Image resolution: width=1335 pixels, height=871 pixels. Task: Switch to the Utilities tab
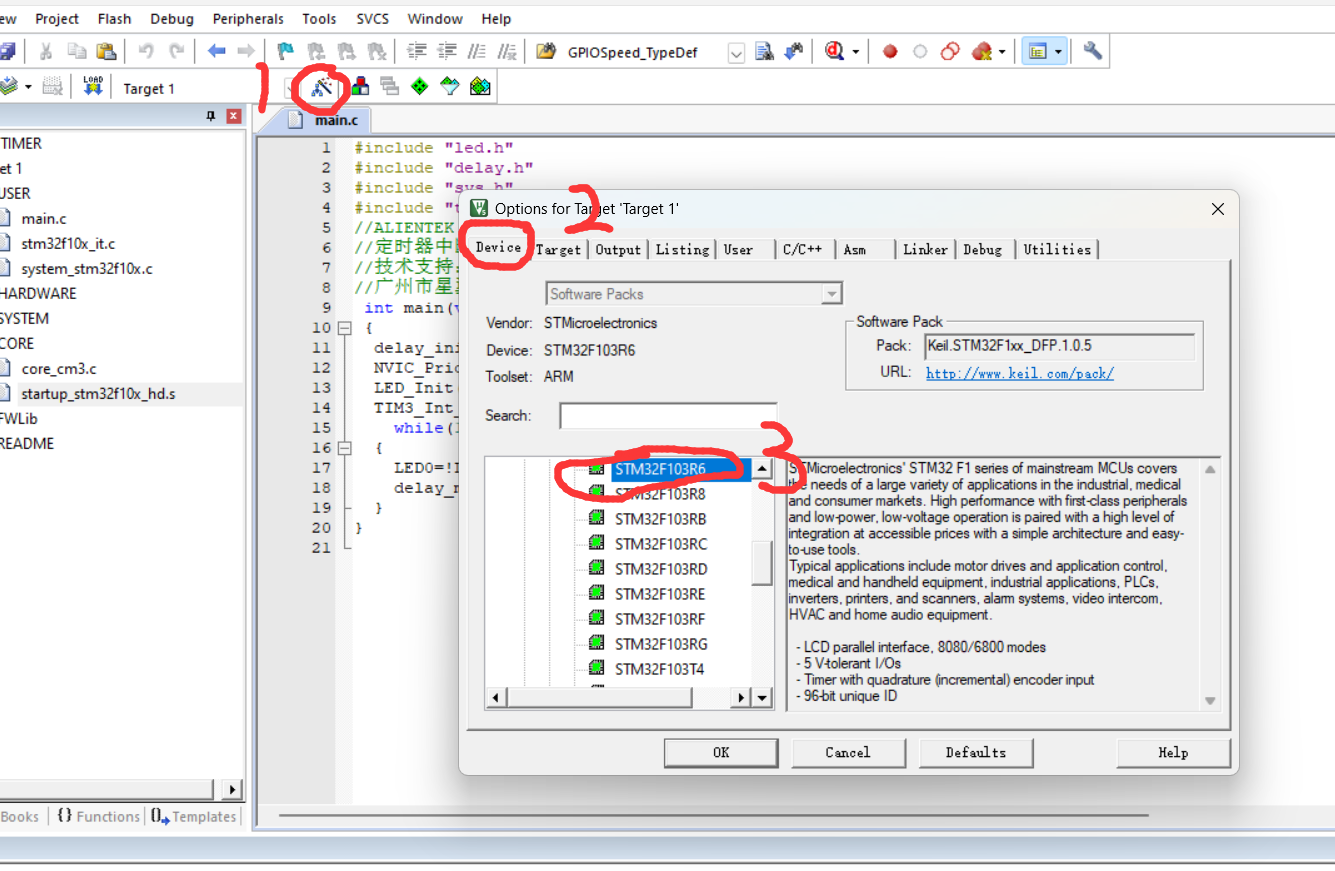click(x=1057, y=250)
